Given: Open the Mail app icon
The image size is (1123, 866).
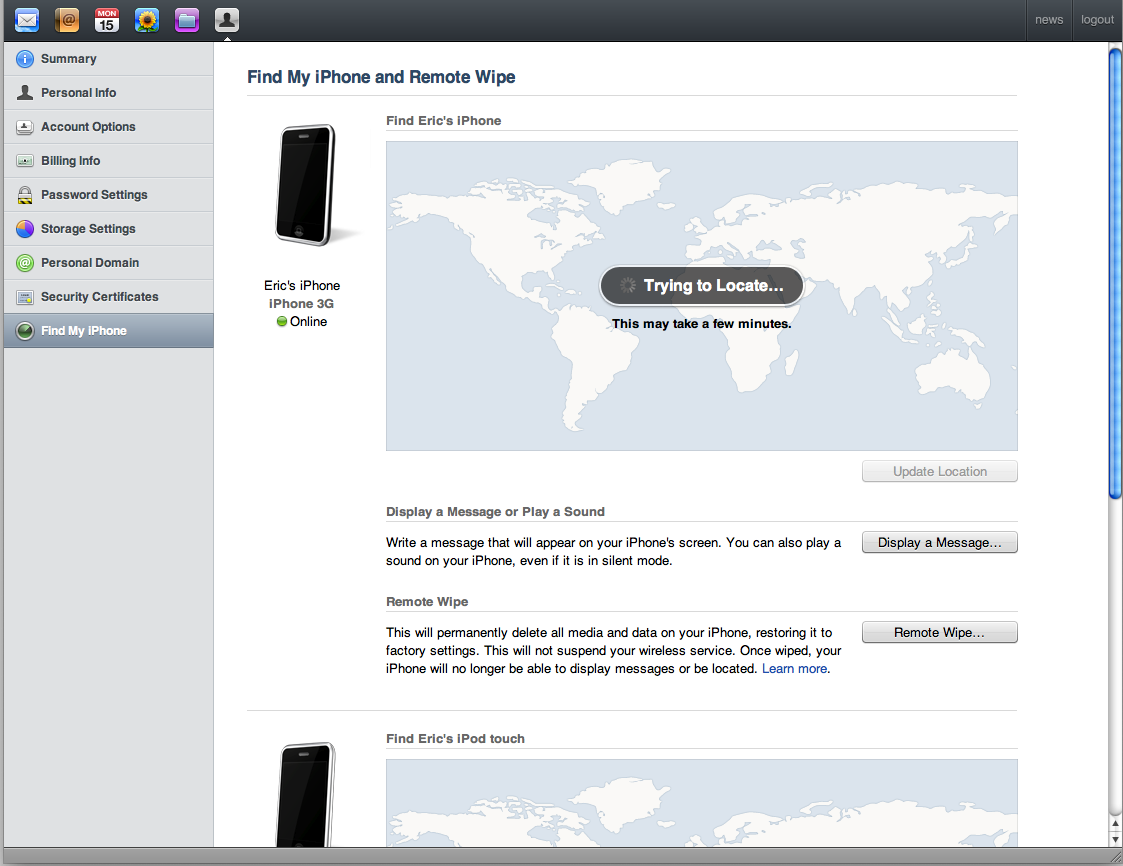Looking at the screenshot, I should pos(27,19).
